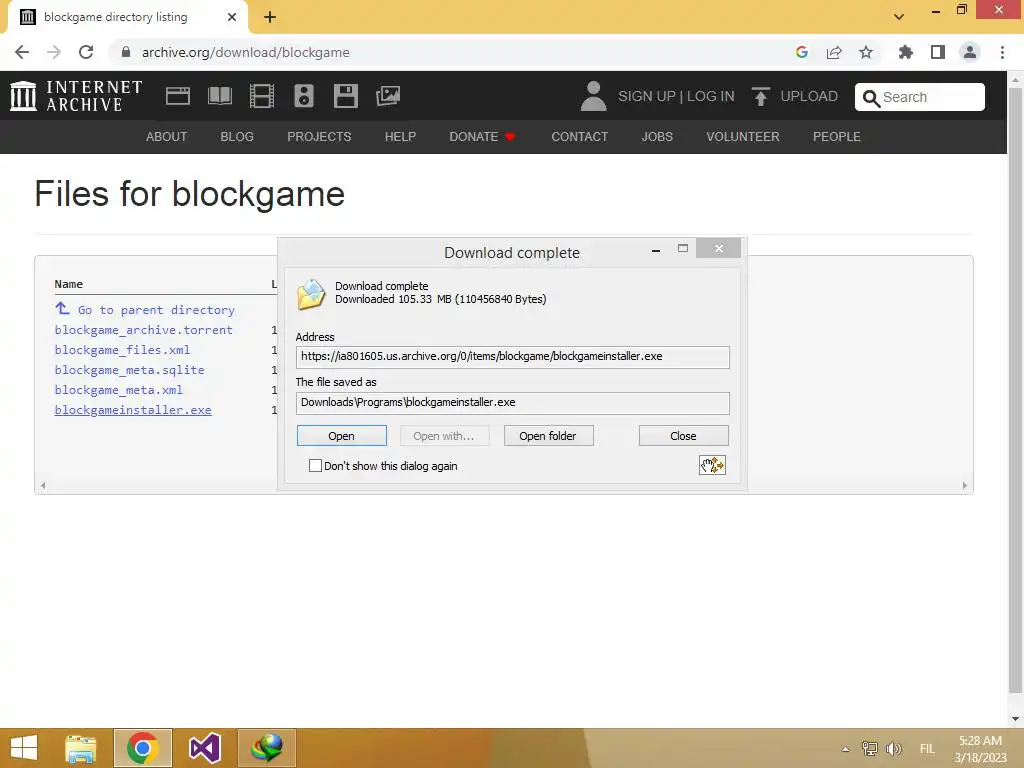The width and height of the screenshot is (1024, 768).
Task: Reload the page
Action: [x=86, y=52]
